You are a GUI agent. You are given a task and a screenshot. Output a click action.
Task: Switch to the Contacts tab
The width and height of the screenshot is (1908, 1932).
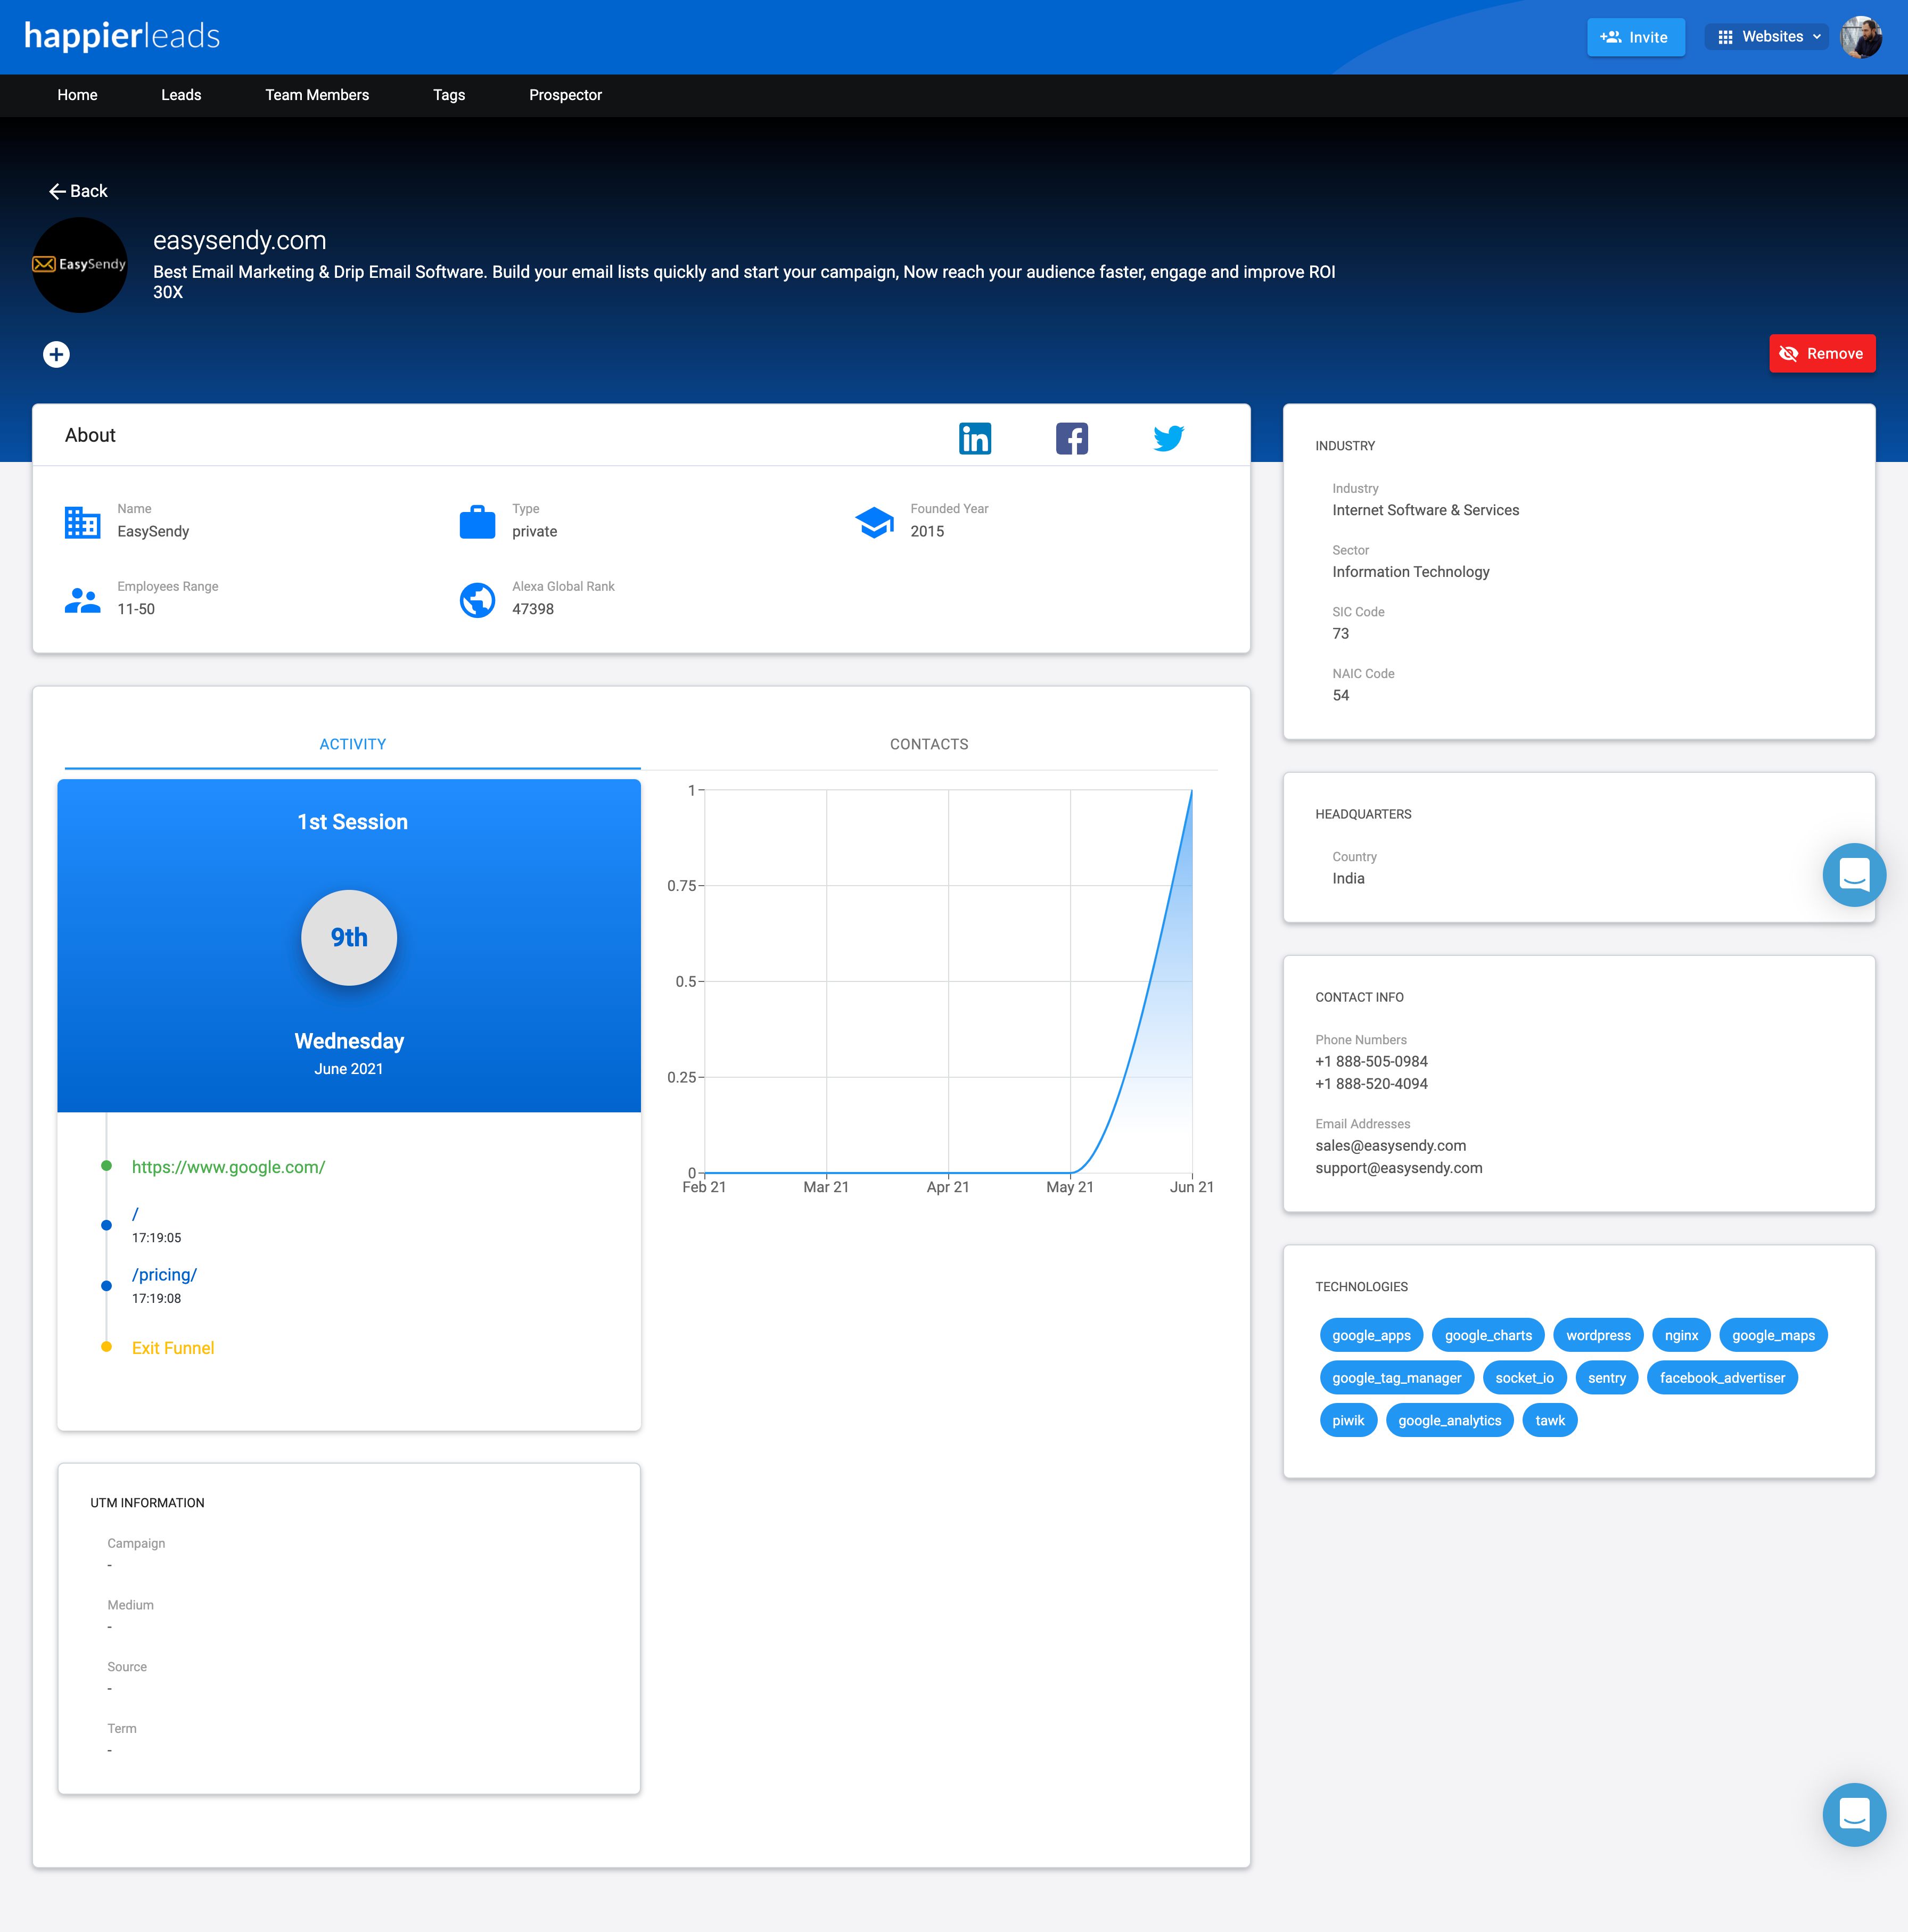pyautogui.click(x=928, y=744)
